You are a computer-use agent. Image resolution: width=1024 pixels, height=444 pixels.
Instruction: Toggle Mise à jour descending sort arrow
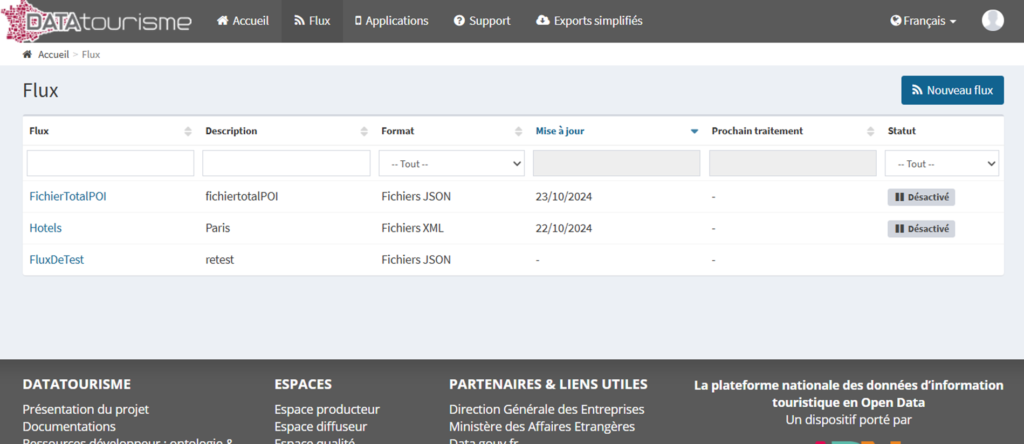(694, 131)
